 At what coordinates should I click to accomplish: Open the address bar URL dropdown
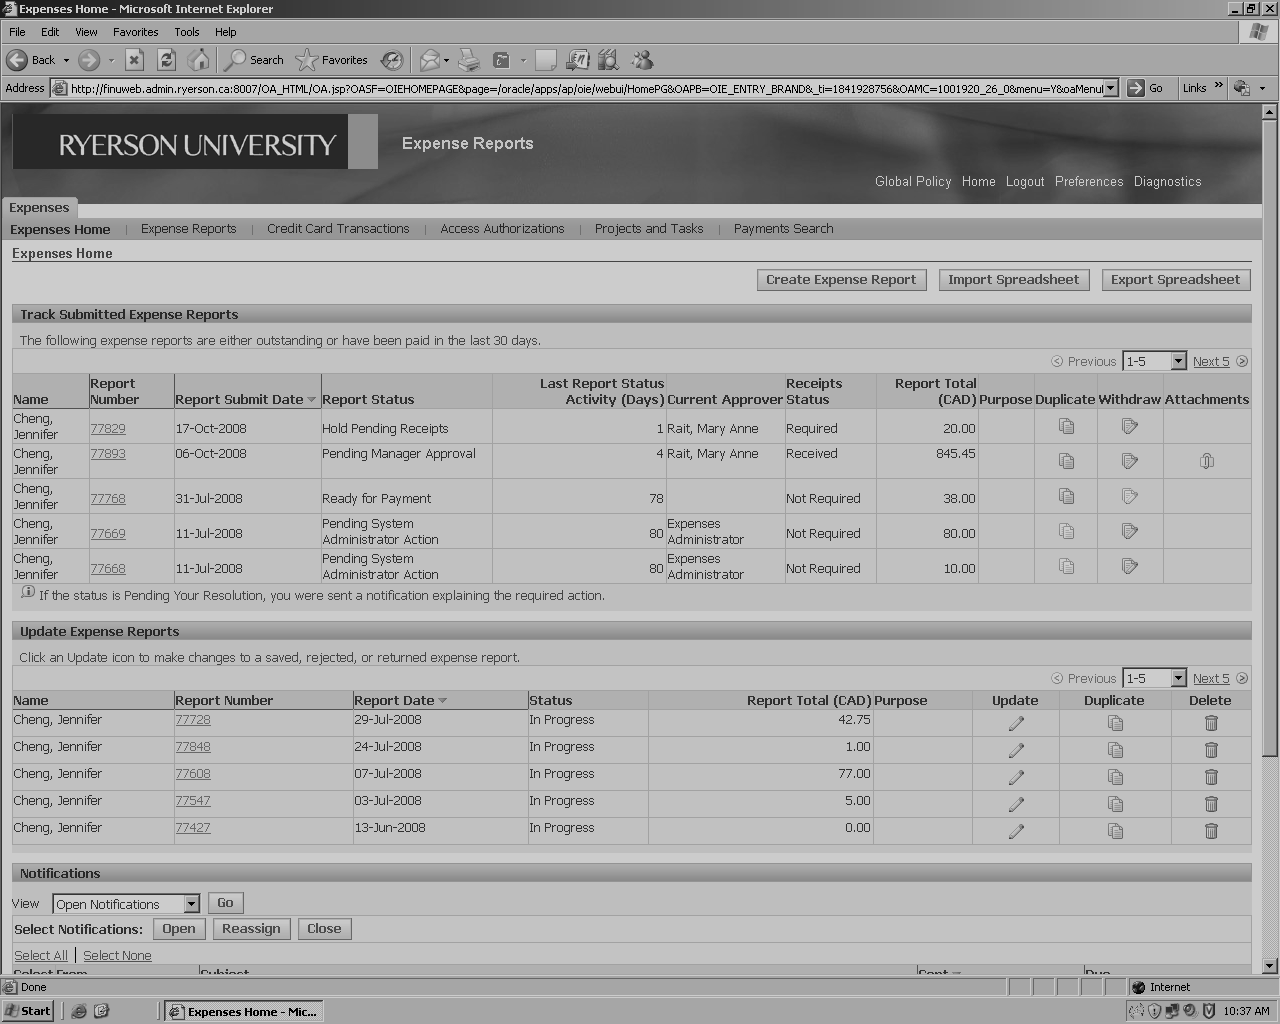[x=1110, y=88]
